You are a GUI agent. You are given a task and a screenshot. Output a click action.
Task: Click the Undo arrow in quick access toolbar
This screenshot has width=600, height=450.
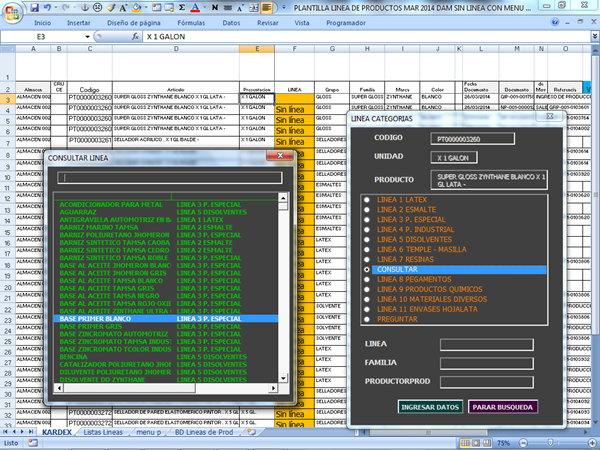coord(50,6)
